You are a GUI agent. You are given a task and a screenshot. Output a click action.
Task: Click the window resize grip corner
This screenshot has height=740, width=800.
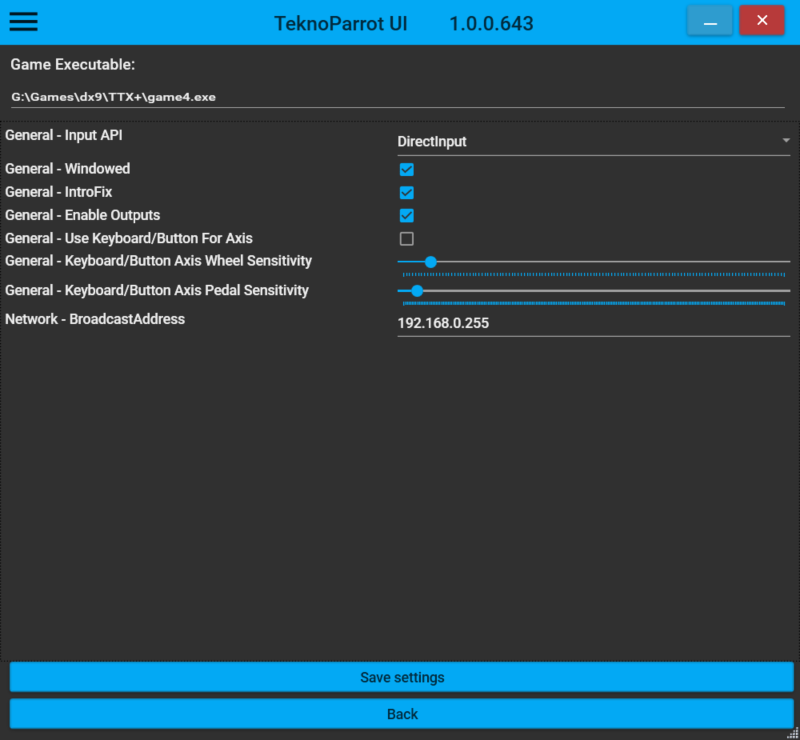pos(793,733)
